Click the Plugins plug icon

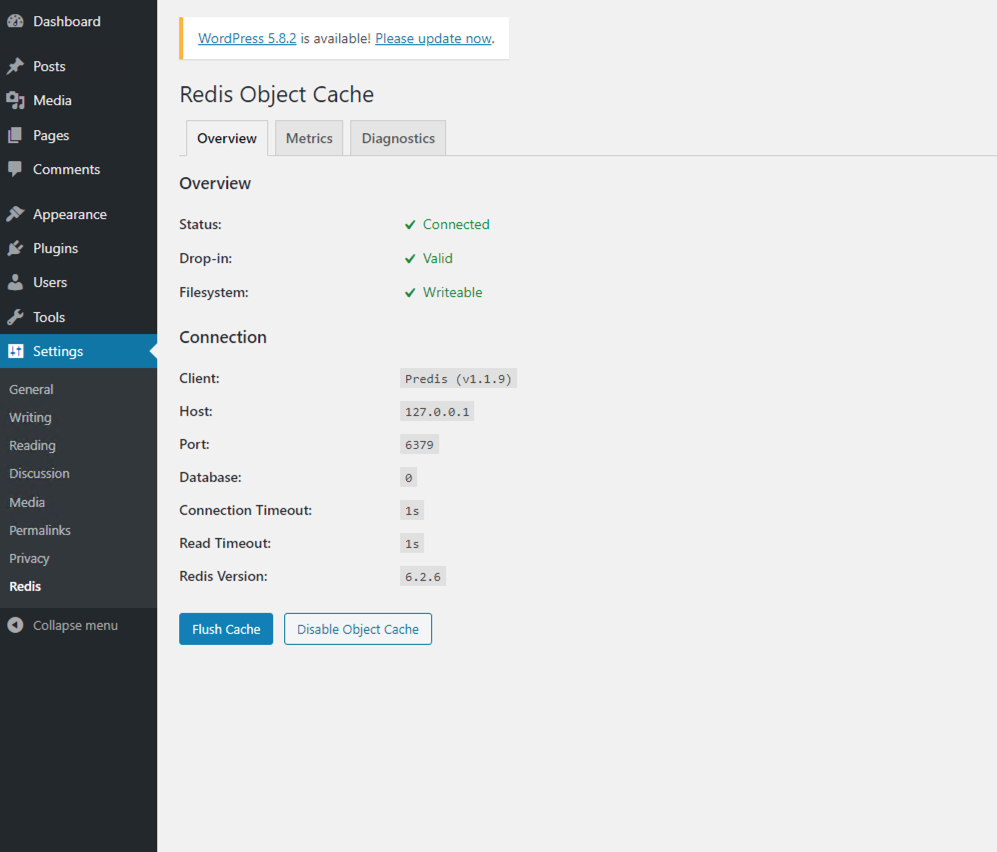coord(15,248)
